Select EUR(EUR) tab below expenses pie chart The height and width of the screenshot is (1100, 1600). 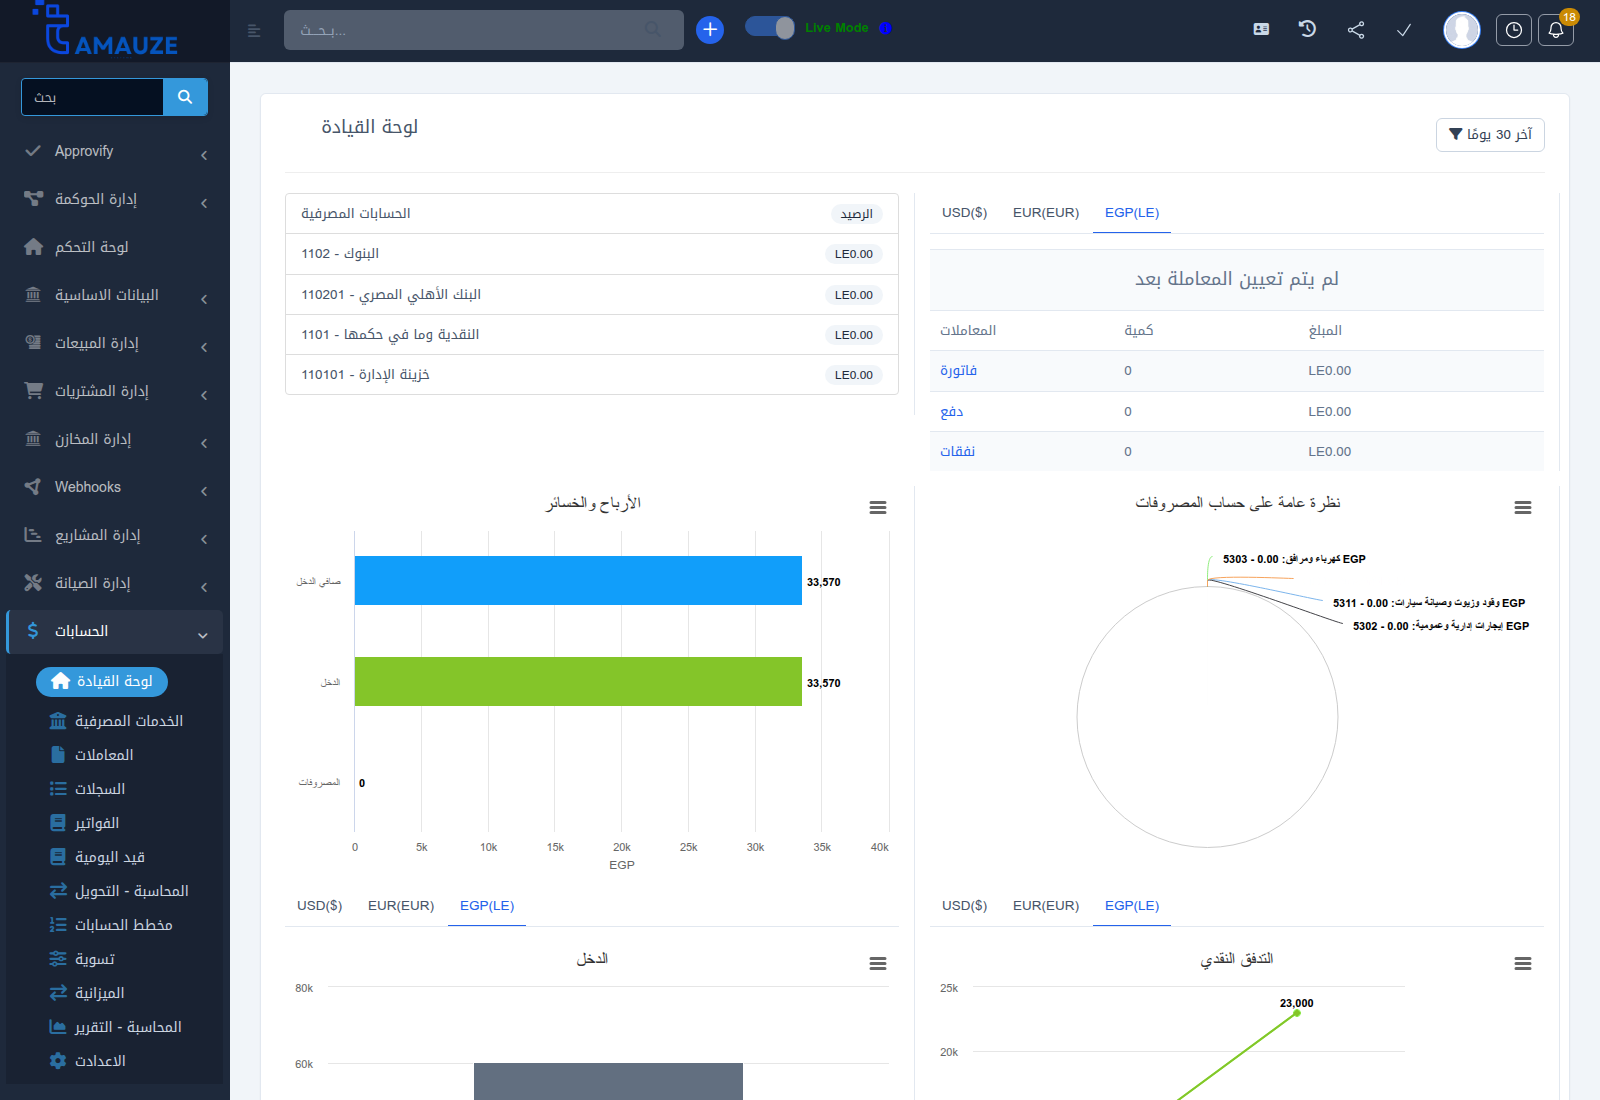coord(1046,906)
